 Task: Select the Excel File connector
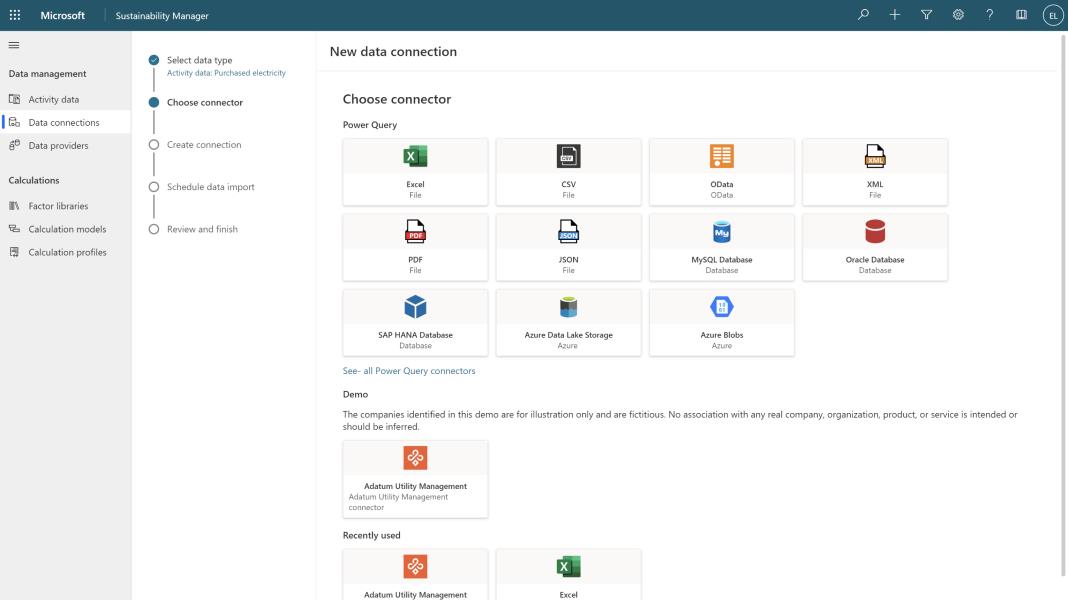point(415,170)
